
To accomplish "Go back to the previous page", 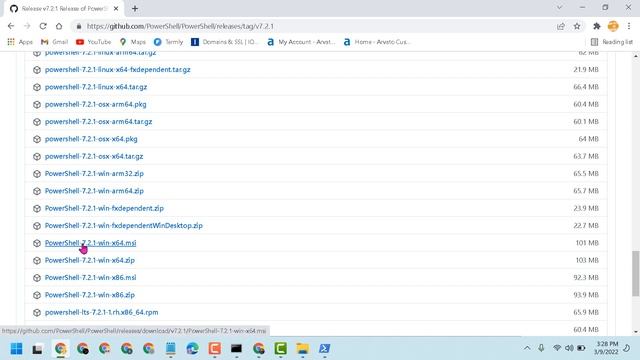I will (11, 26).
